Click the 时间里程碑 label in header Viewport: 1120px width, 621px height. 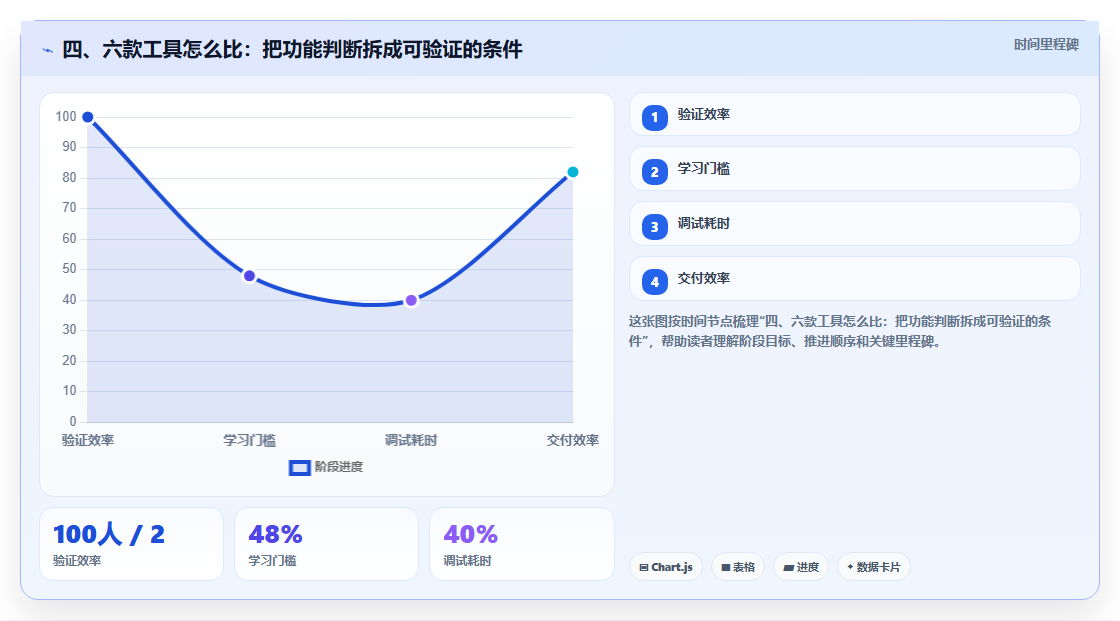click(1046, 45)
